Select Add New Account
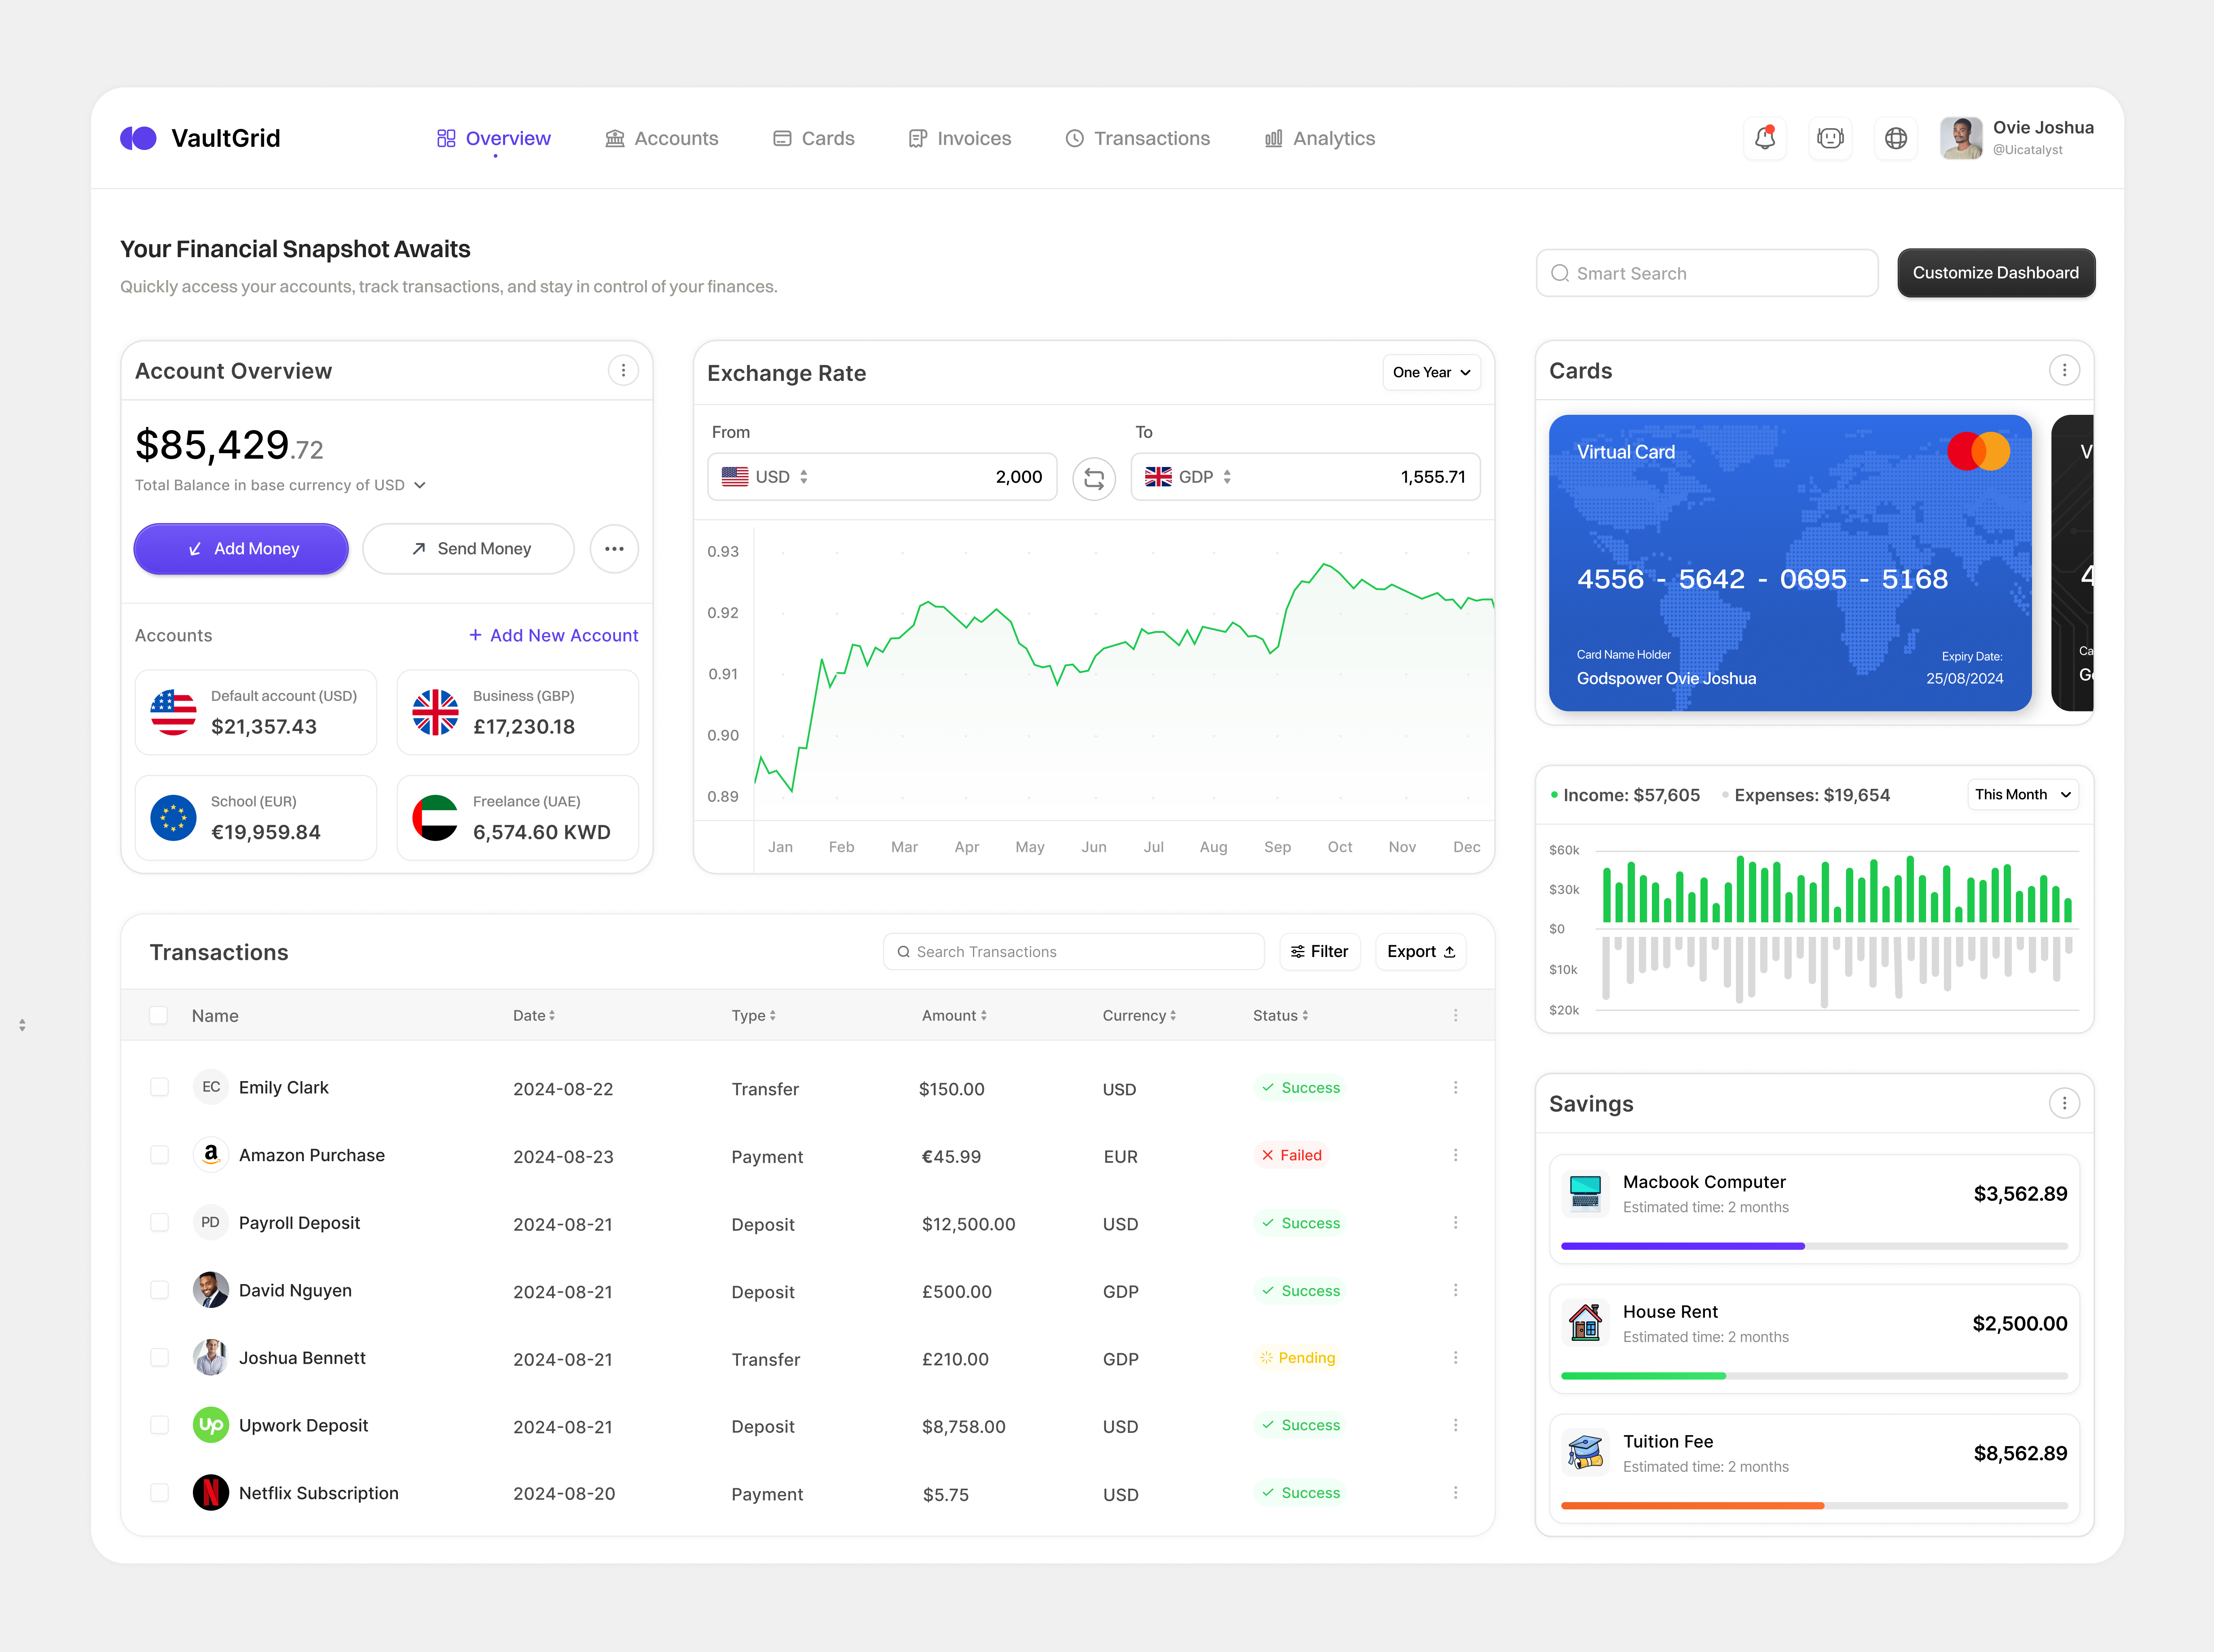 (x=553, y=635)
